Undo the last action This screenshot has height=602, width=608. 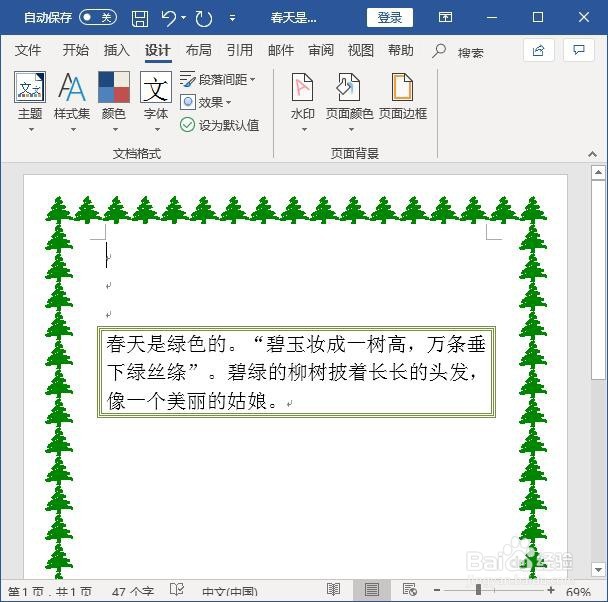169,18
